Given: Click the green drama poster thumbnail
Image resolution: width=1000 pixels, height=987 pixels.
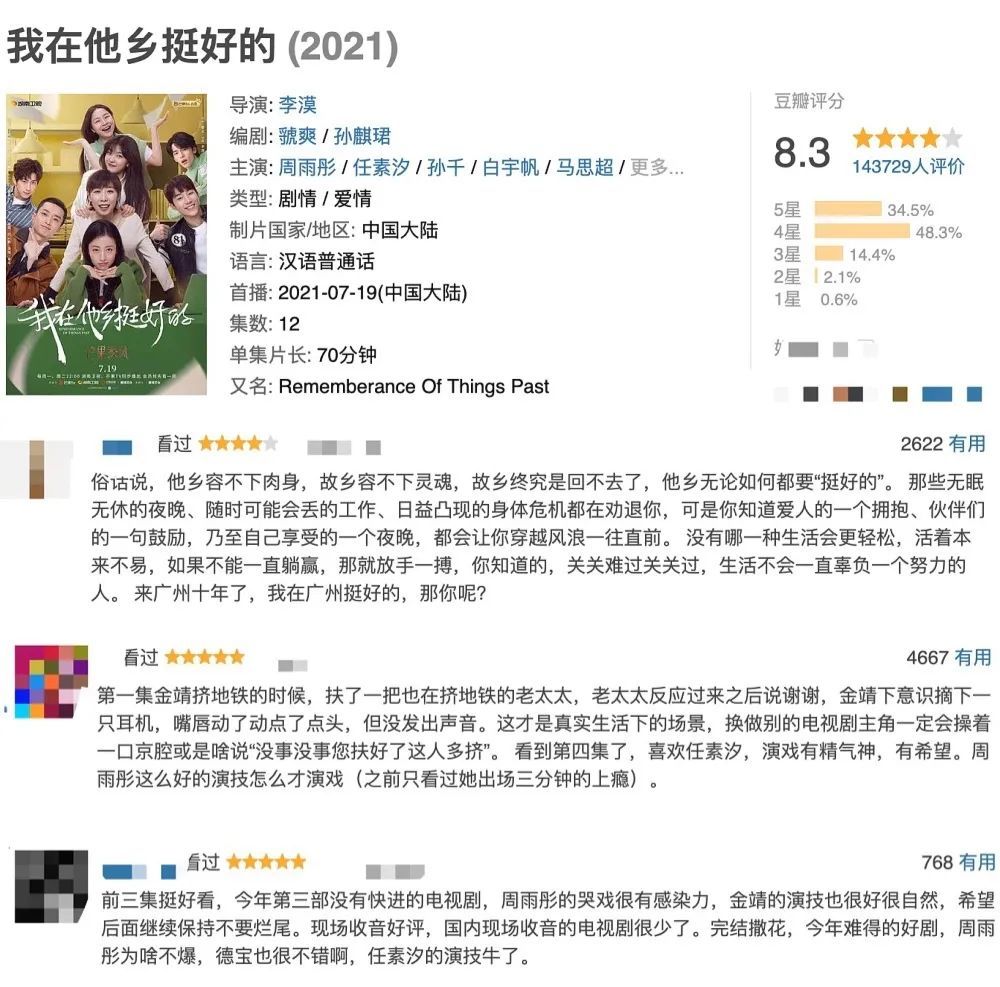Looking at the screenshot, I should tap(107, 243).
